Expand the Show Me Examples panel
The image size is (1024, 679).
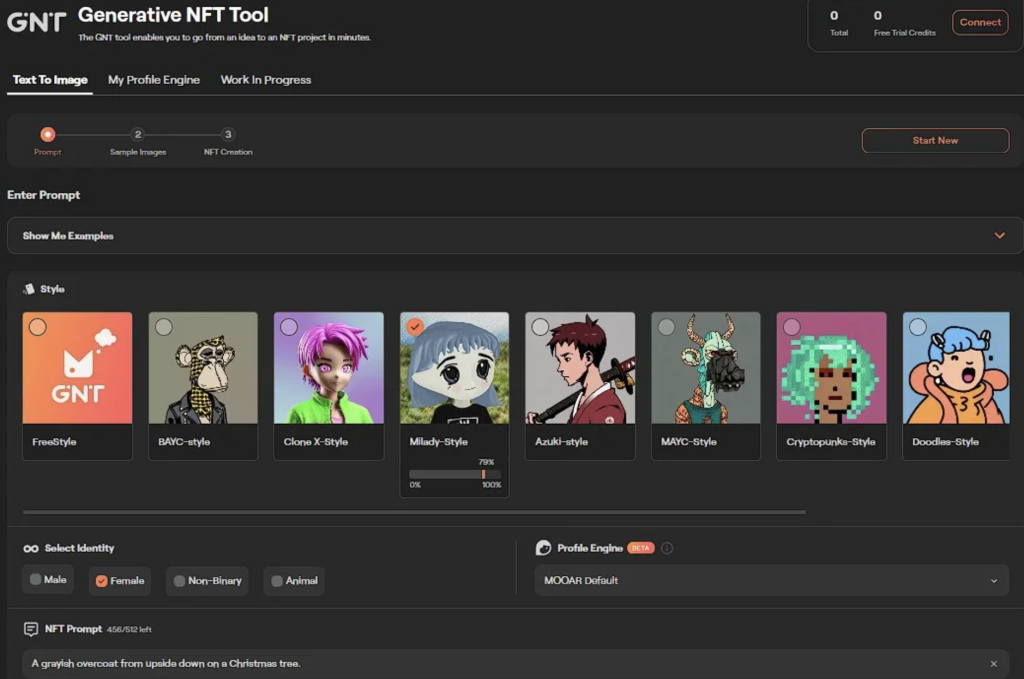(515, 235)
